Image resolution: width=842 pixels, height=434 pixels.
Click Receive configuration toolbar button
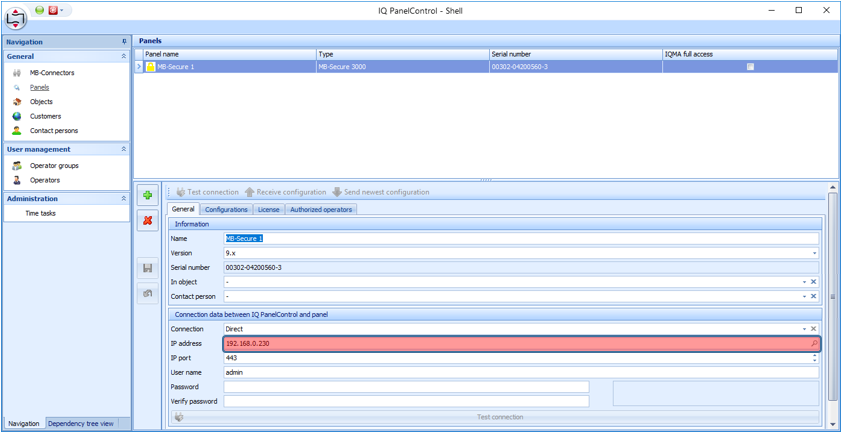pyautogui.click(x=285, y=192)
